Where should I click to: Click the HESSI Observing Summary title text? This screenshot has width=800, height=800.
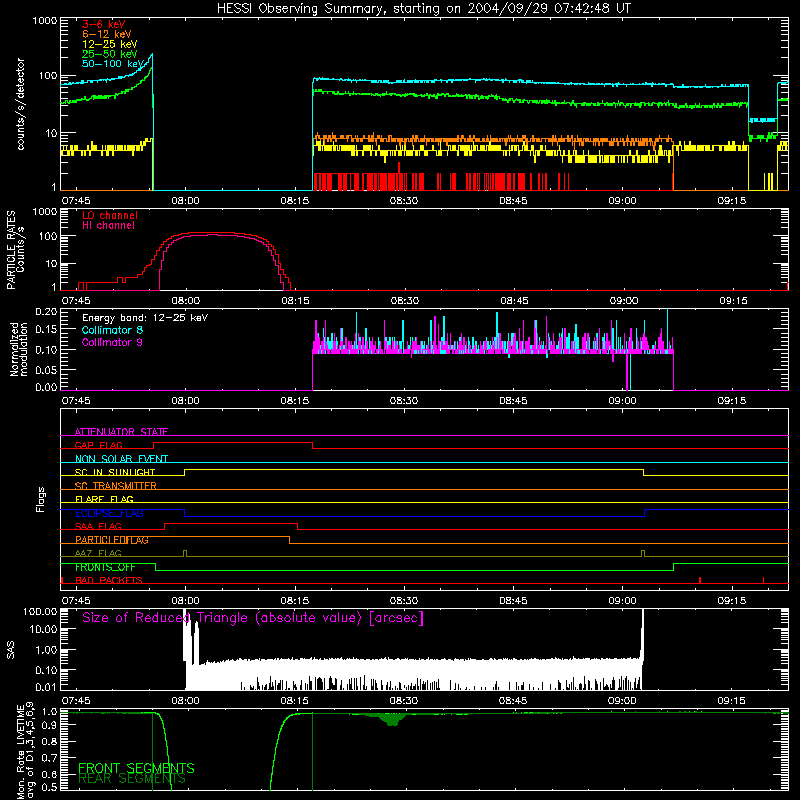click(423, 9)
